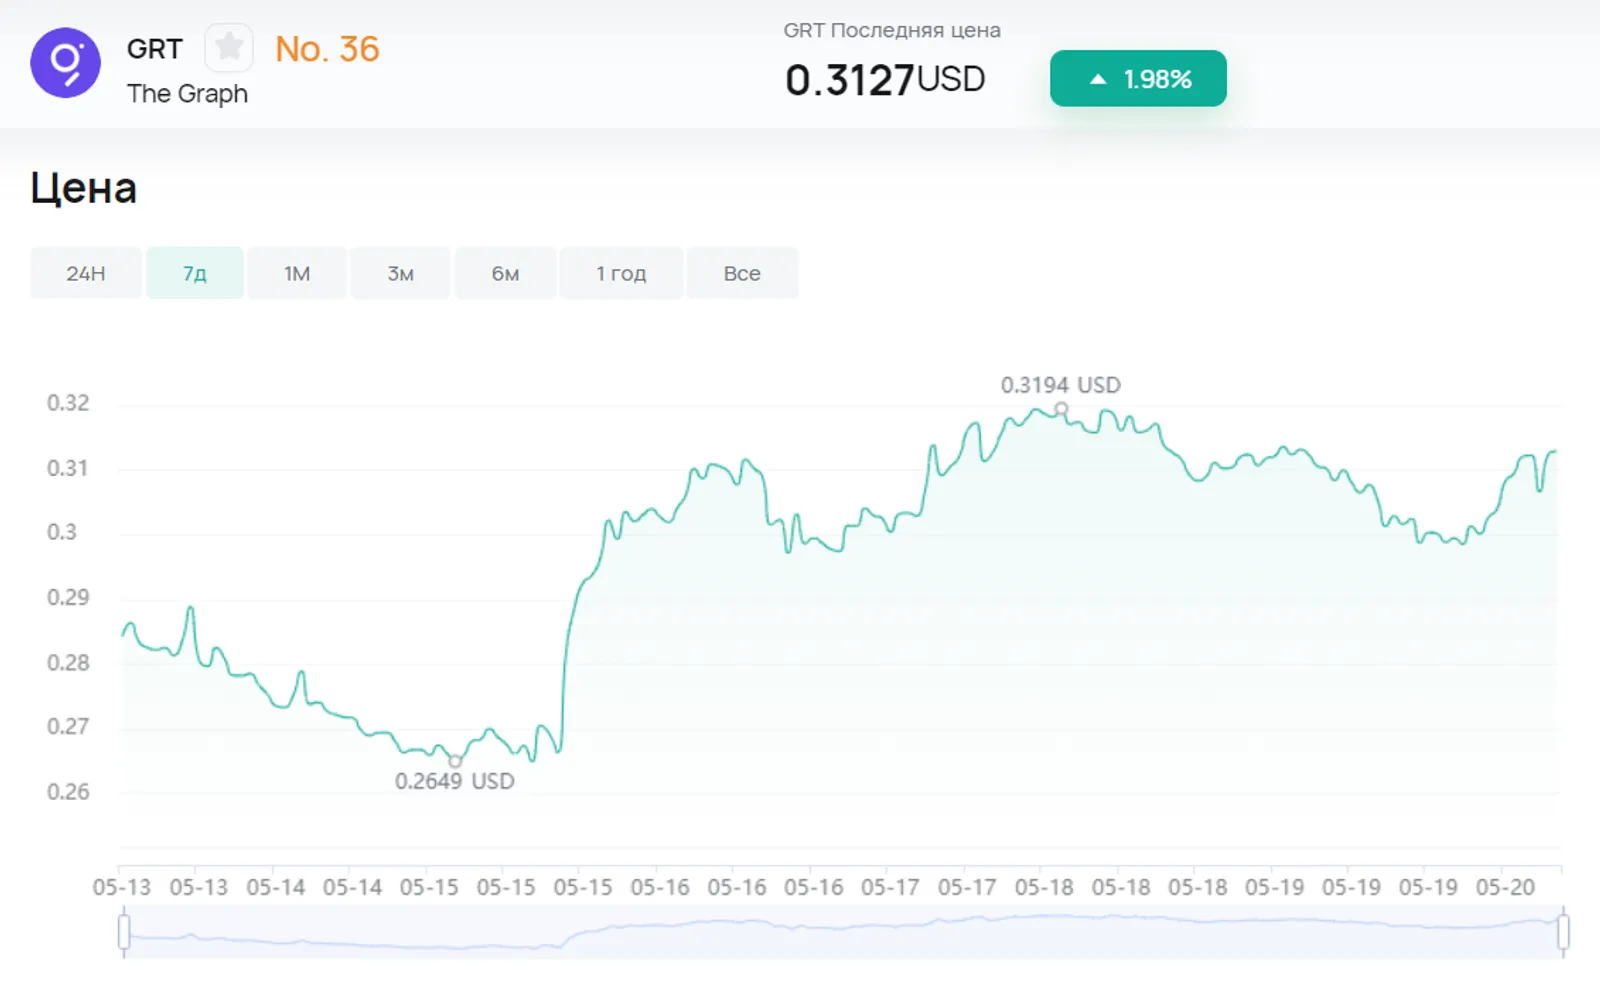Click the Цена section heading
This screenshot has width=1600, height=989.
click(83, 188)
